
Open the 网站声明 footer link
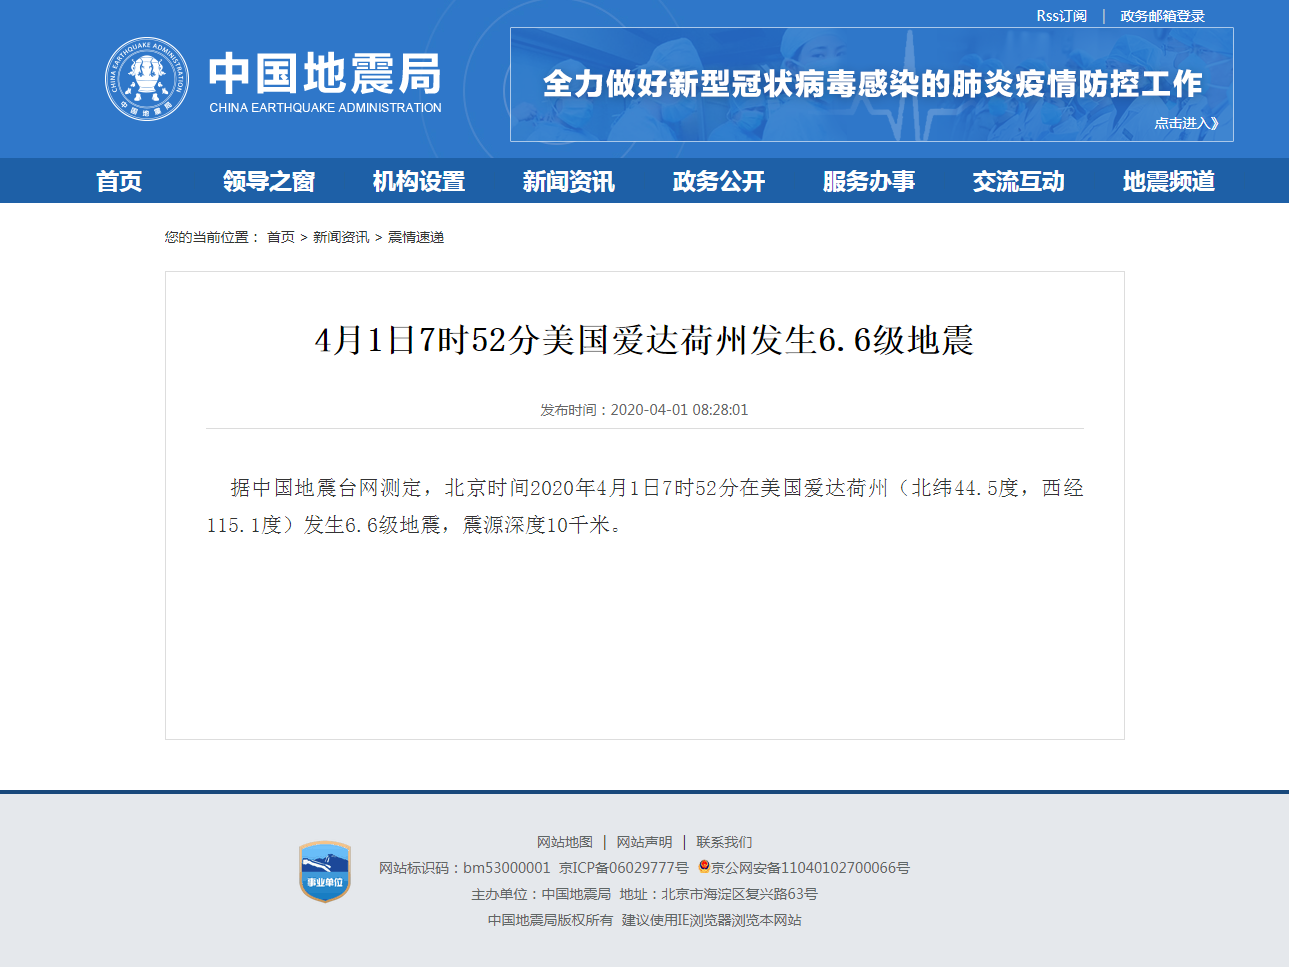coord(645,842)
